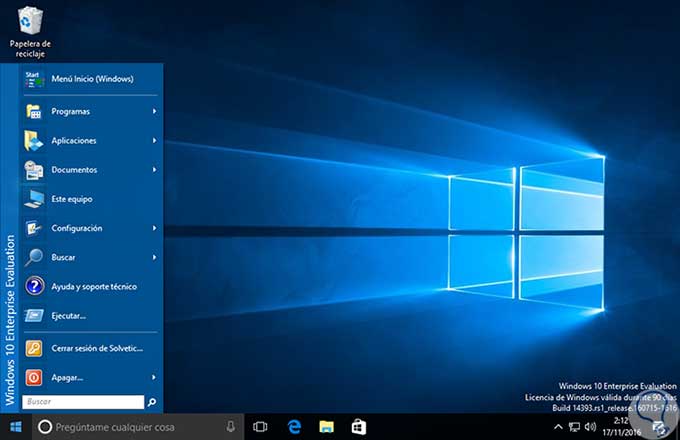This screenshot has width=680, height=440.
Task: Click the Documentos icon
Action: click(x=34, y=170)
